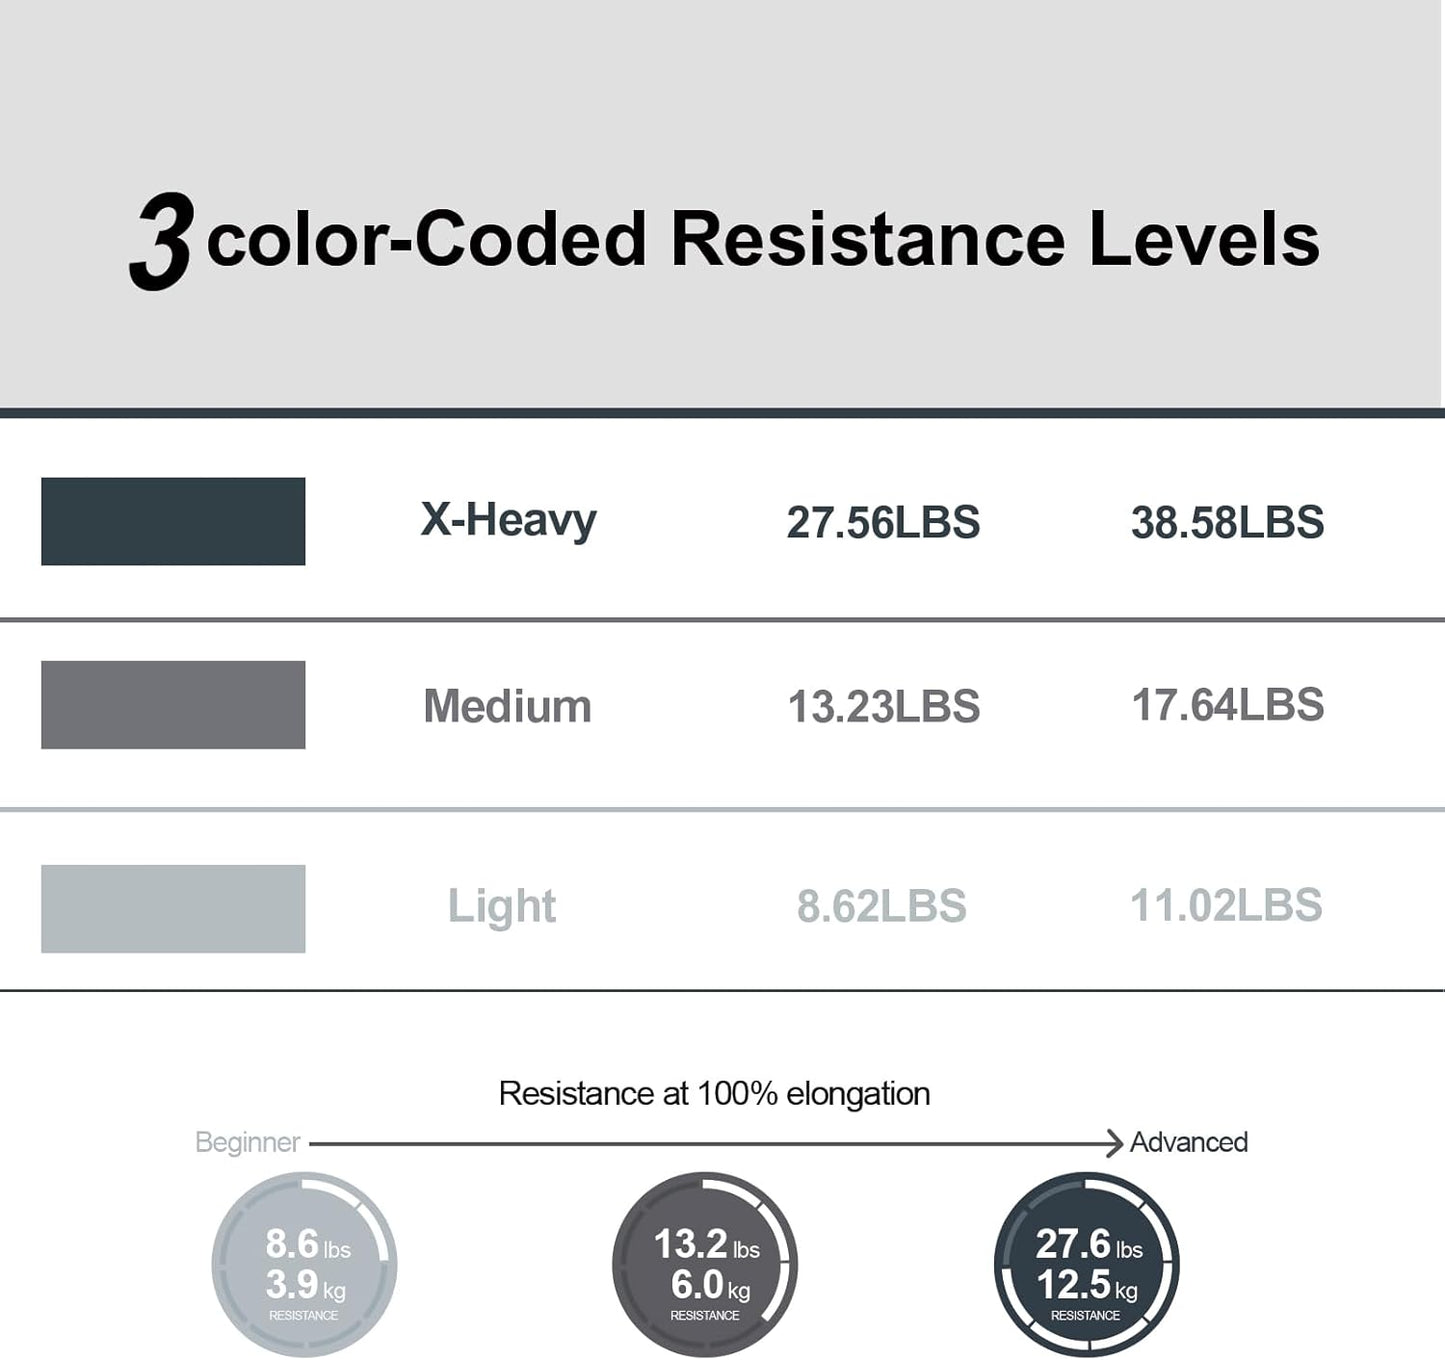1445x1360 pixels.
Task: Click the large number 3 in the heading
Action: 162,242
